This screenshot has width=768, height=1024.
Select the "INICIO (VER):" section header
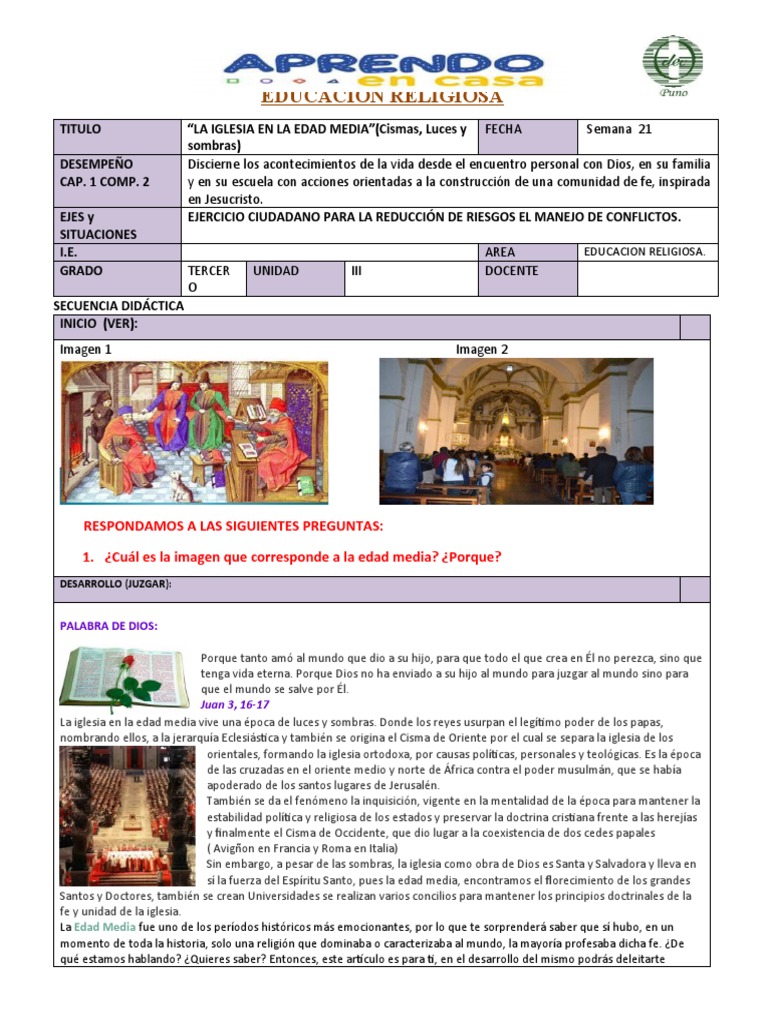tap(367, 327)
